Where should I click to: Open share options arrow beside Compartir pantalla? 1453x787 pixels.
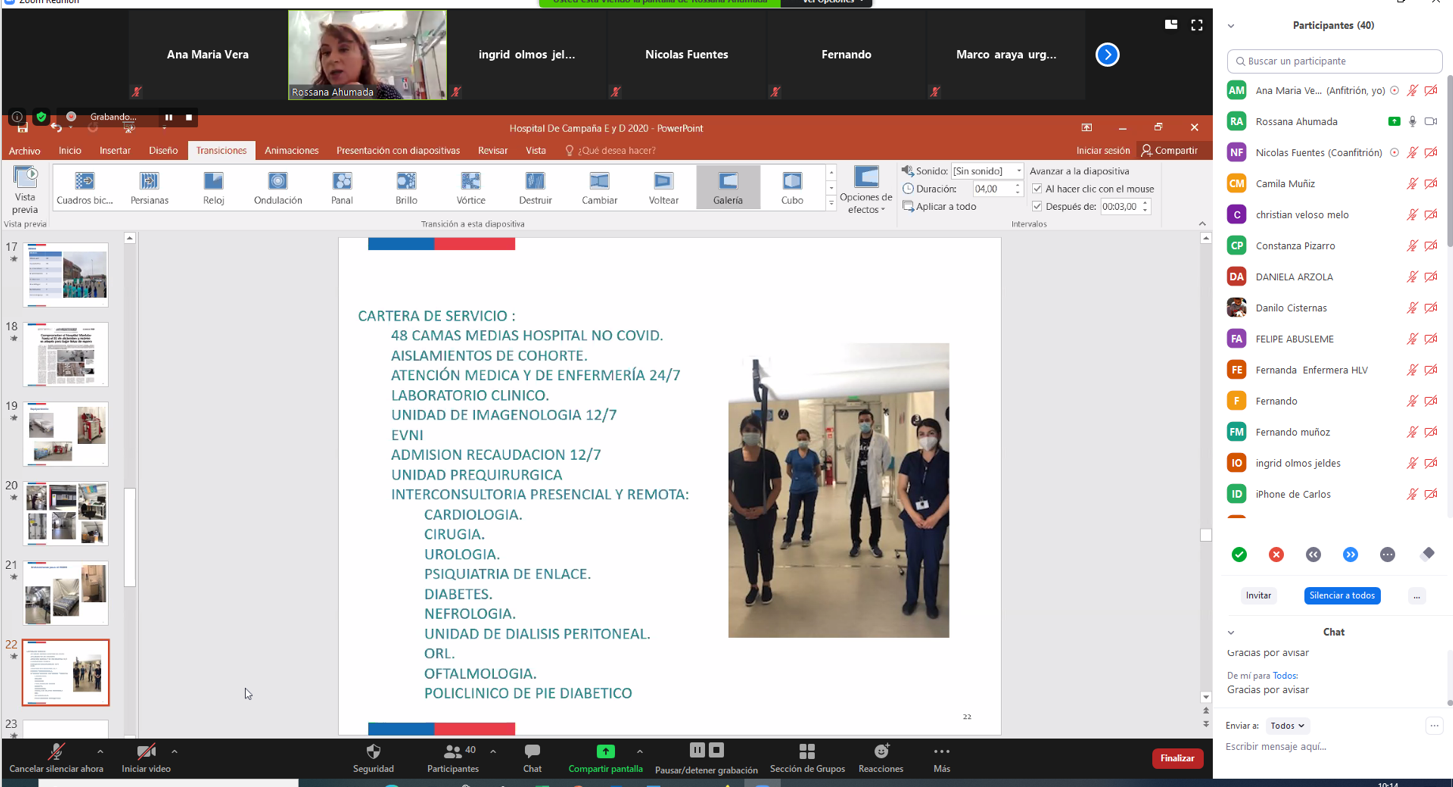(640, 751)
